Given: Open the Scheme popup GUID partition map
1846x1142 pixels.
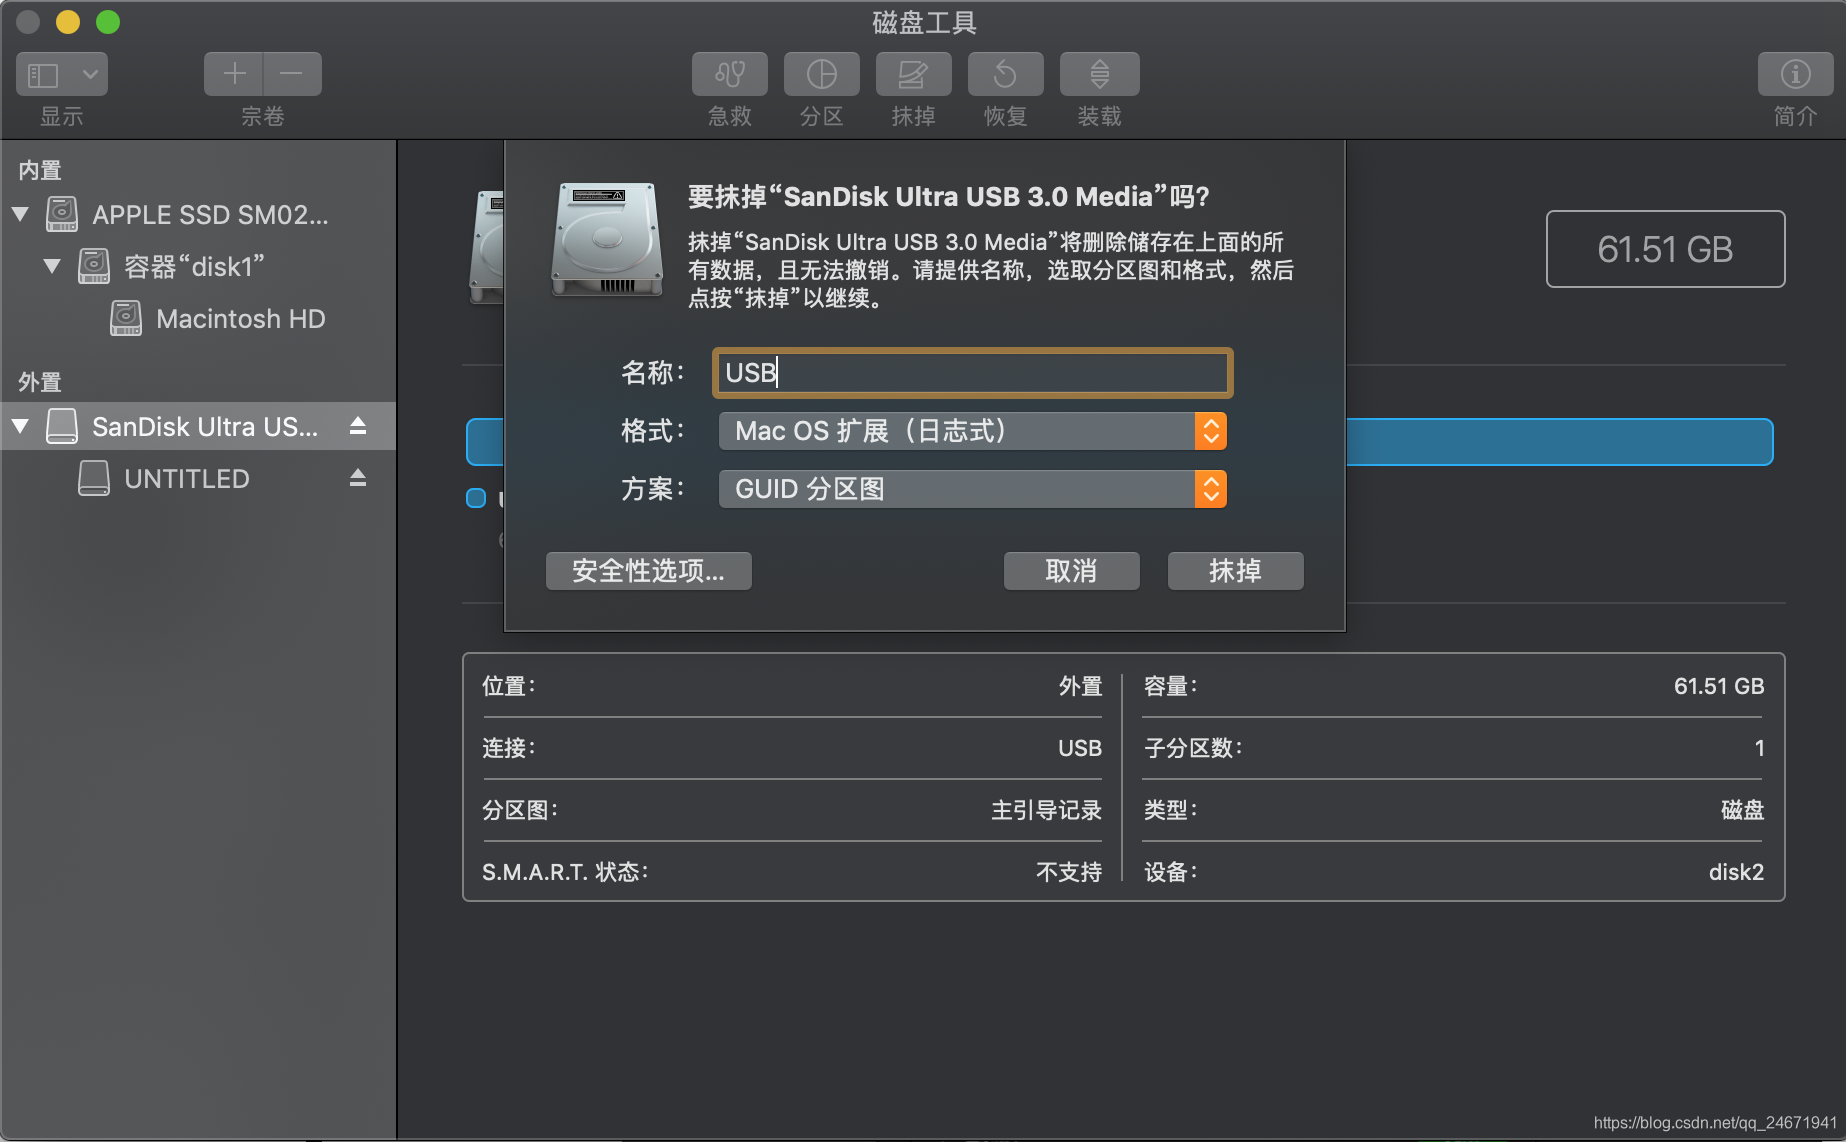Looking at the screenshot, I should click(x=972, y=489).
